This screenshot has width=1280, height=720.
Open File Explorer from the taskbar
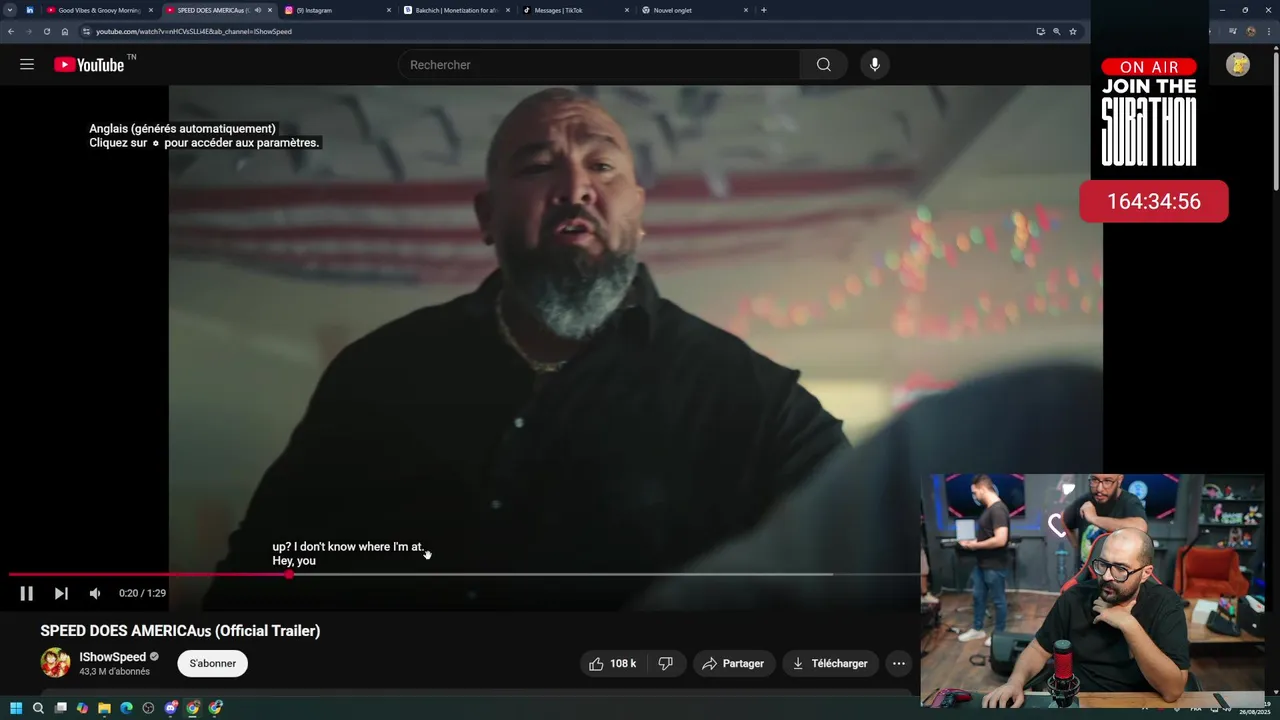coord(104,708)
